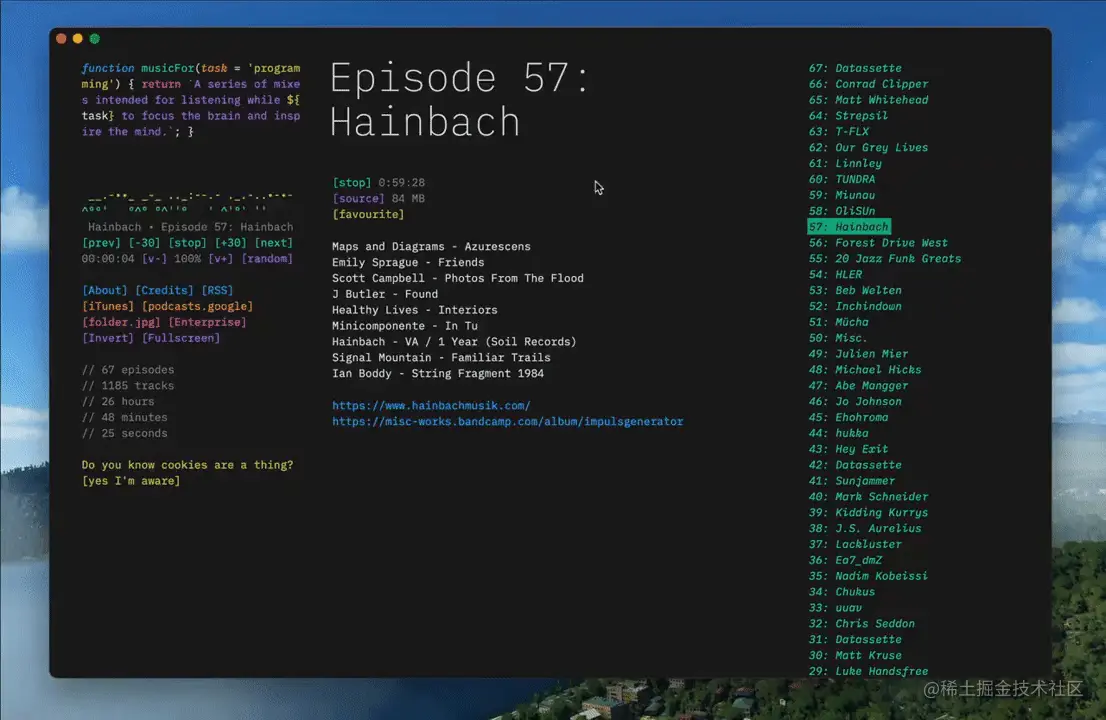The width and height of the screenshot is (1106, 720).
Task: Select episode 51: Mücha
Action: pyautogui.click(x=839, y=322)
